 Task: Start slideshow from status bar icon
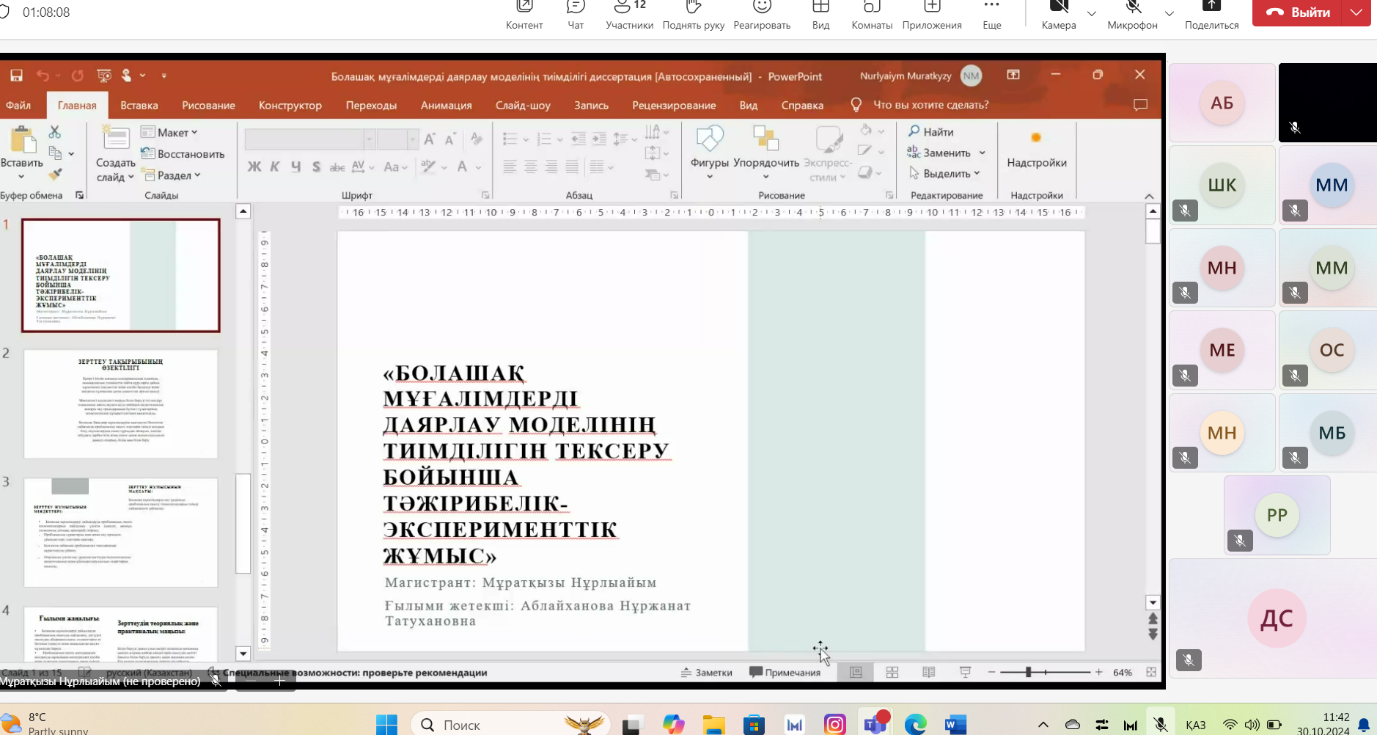pyautogui.click(x=965, y=673)
